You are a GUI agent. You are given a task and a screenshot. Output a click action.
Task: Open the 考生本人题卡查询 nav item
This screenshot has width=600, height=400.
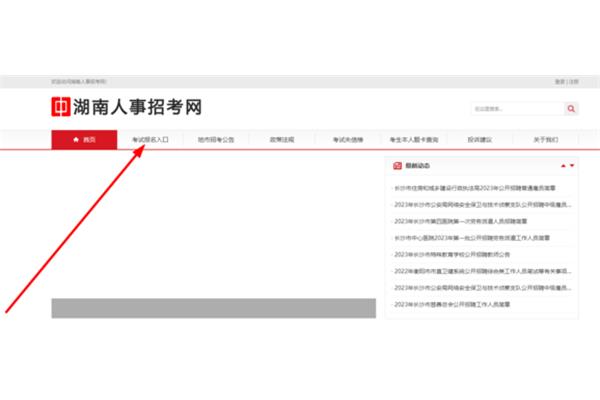(x=414, y=140)
